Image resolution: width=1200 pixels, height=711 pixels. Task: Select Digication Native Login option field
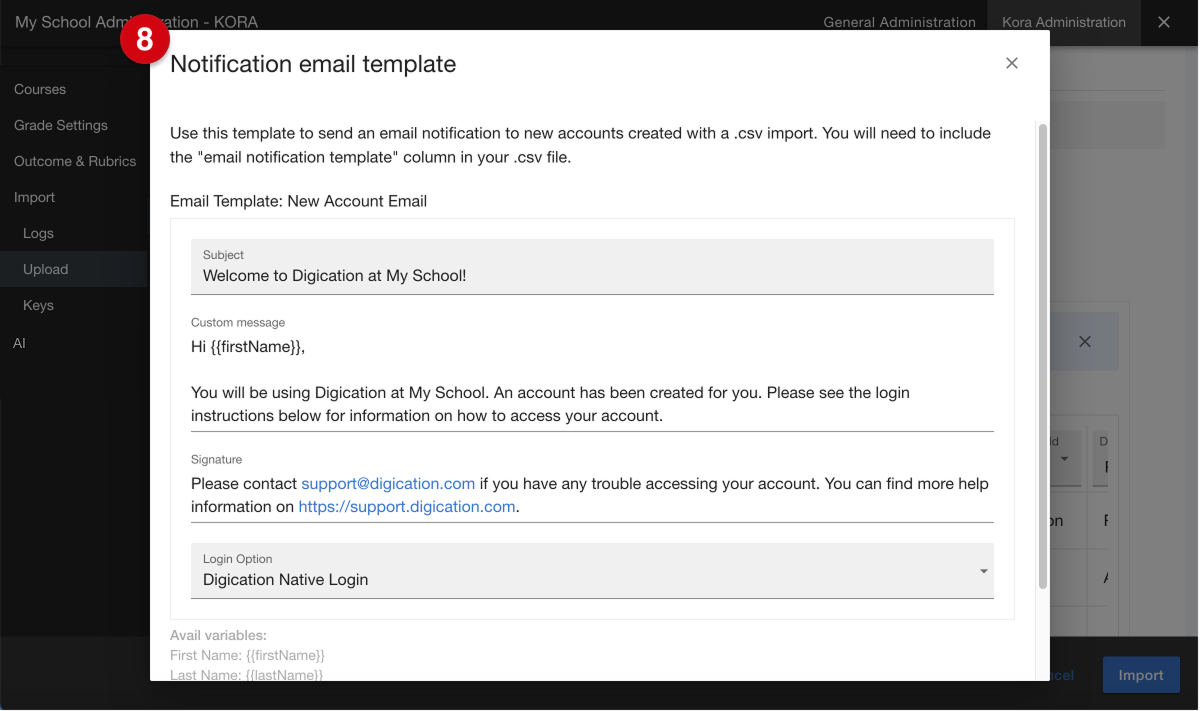(592, 571)
